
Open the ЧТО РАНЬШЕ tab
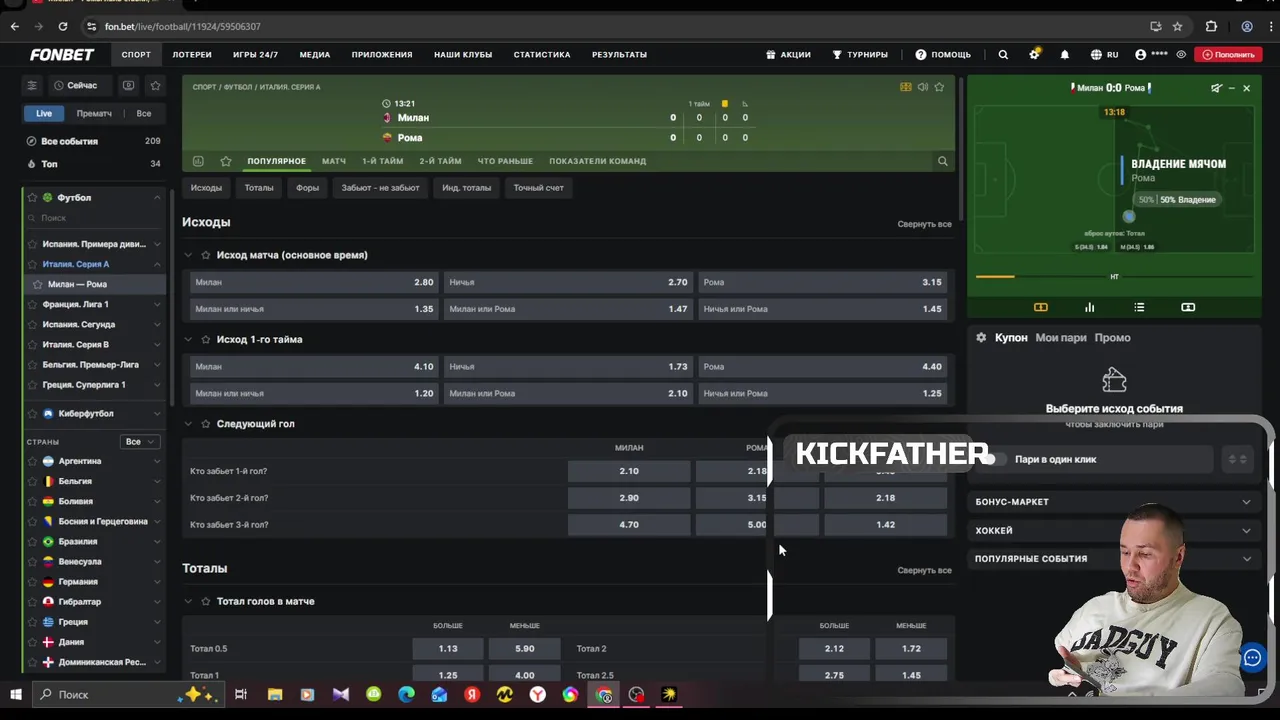(505, 161)
